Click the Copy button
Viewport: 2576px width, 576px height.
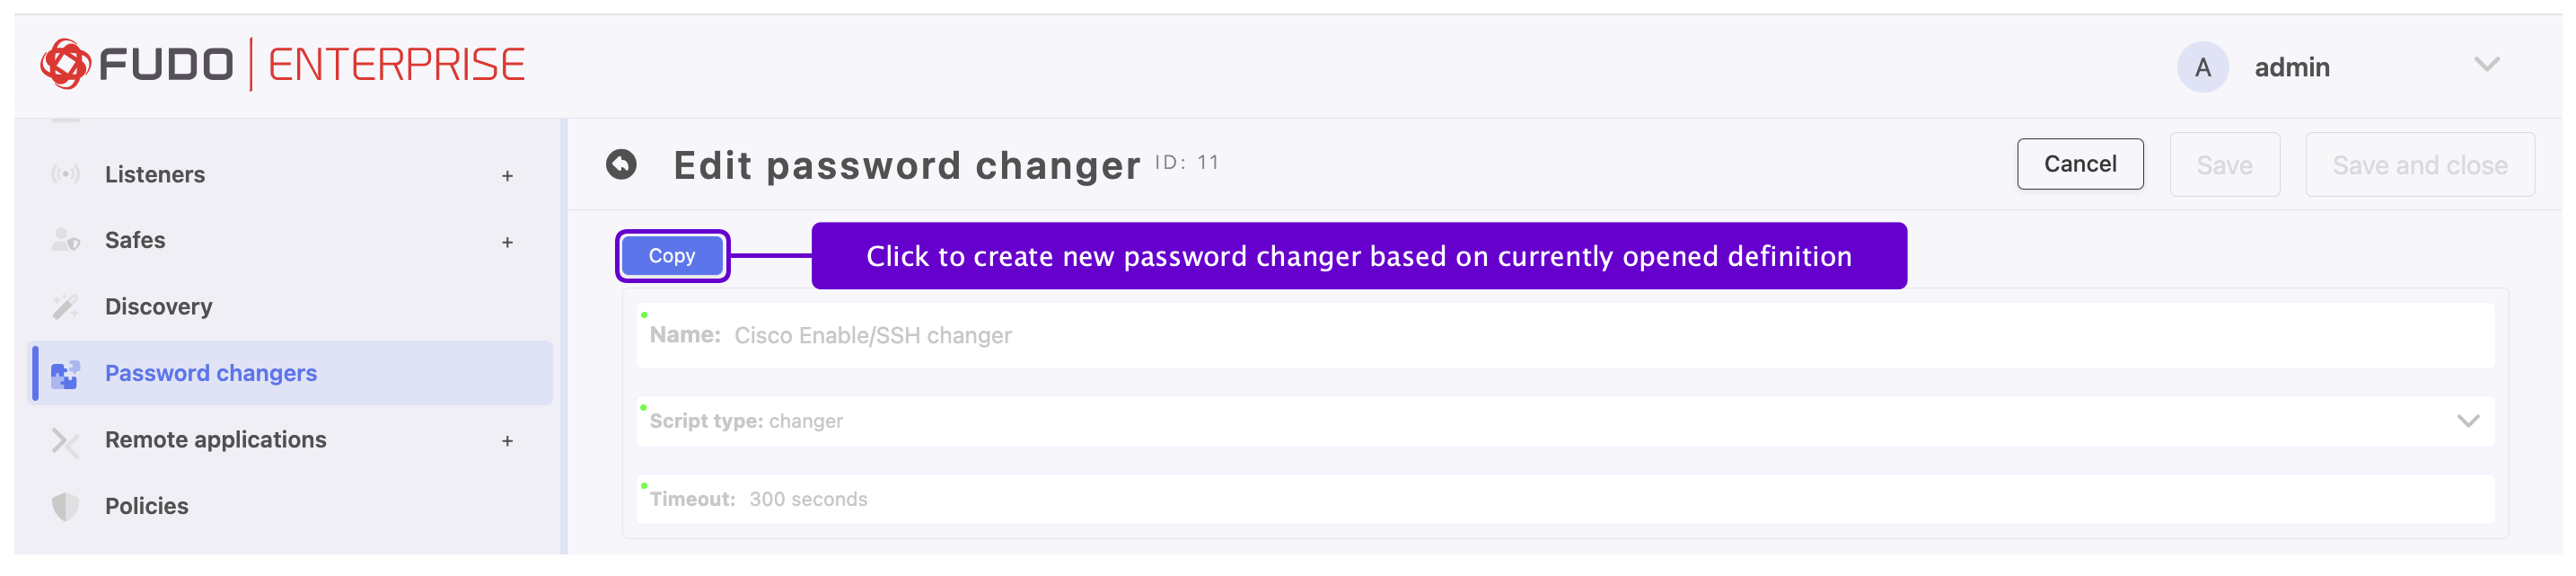click(x=672, y=256)
